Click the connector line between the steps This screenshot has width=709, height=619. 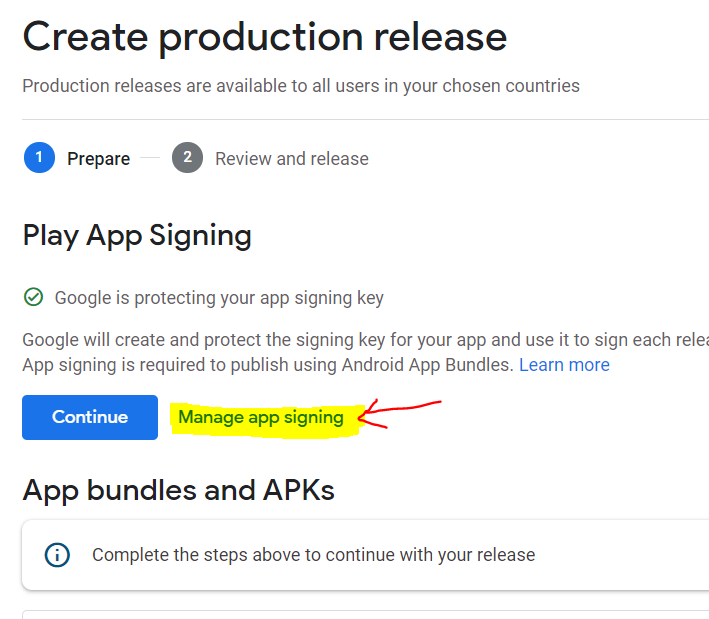(x=150, y=158)
